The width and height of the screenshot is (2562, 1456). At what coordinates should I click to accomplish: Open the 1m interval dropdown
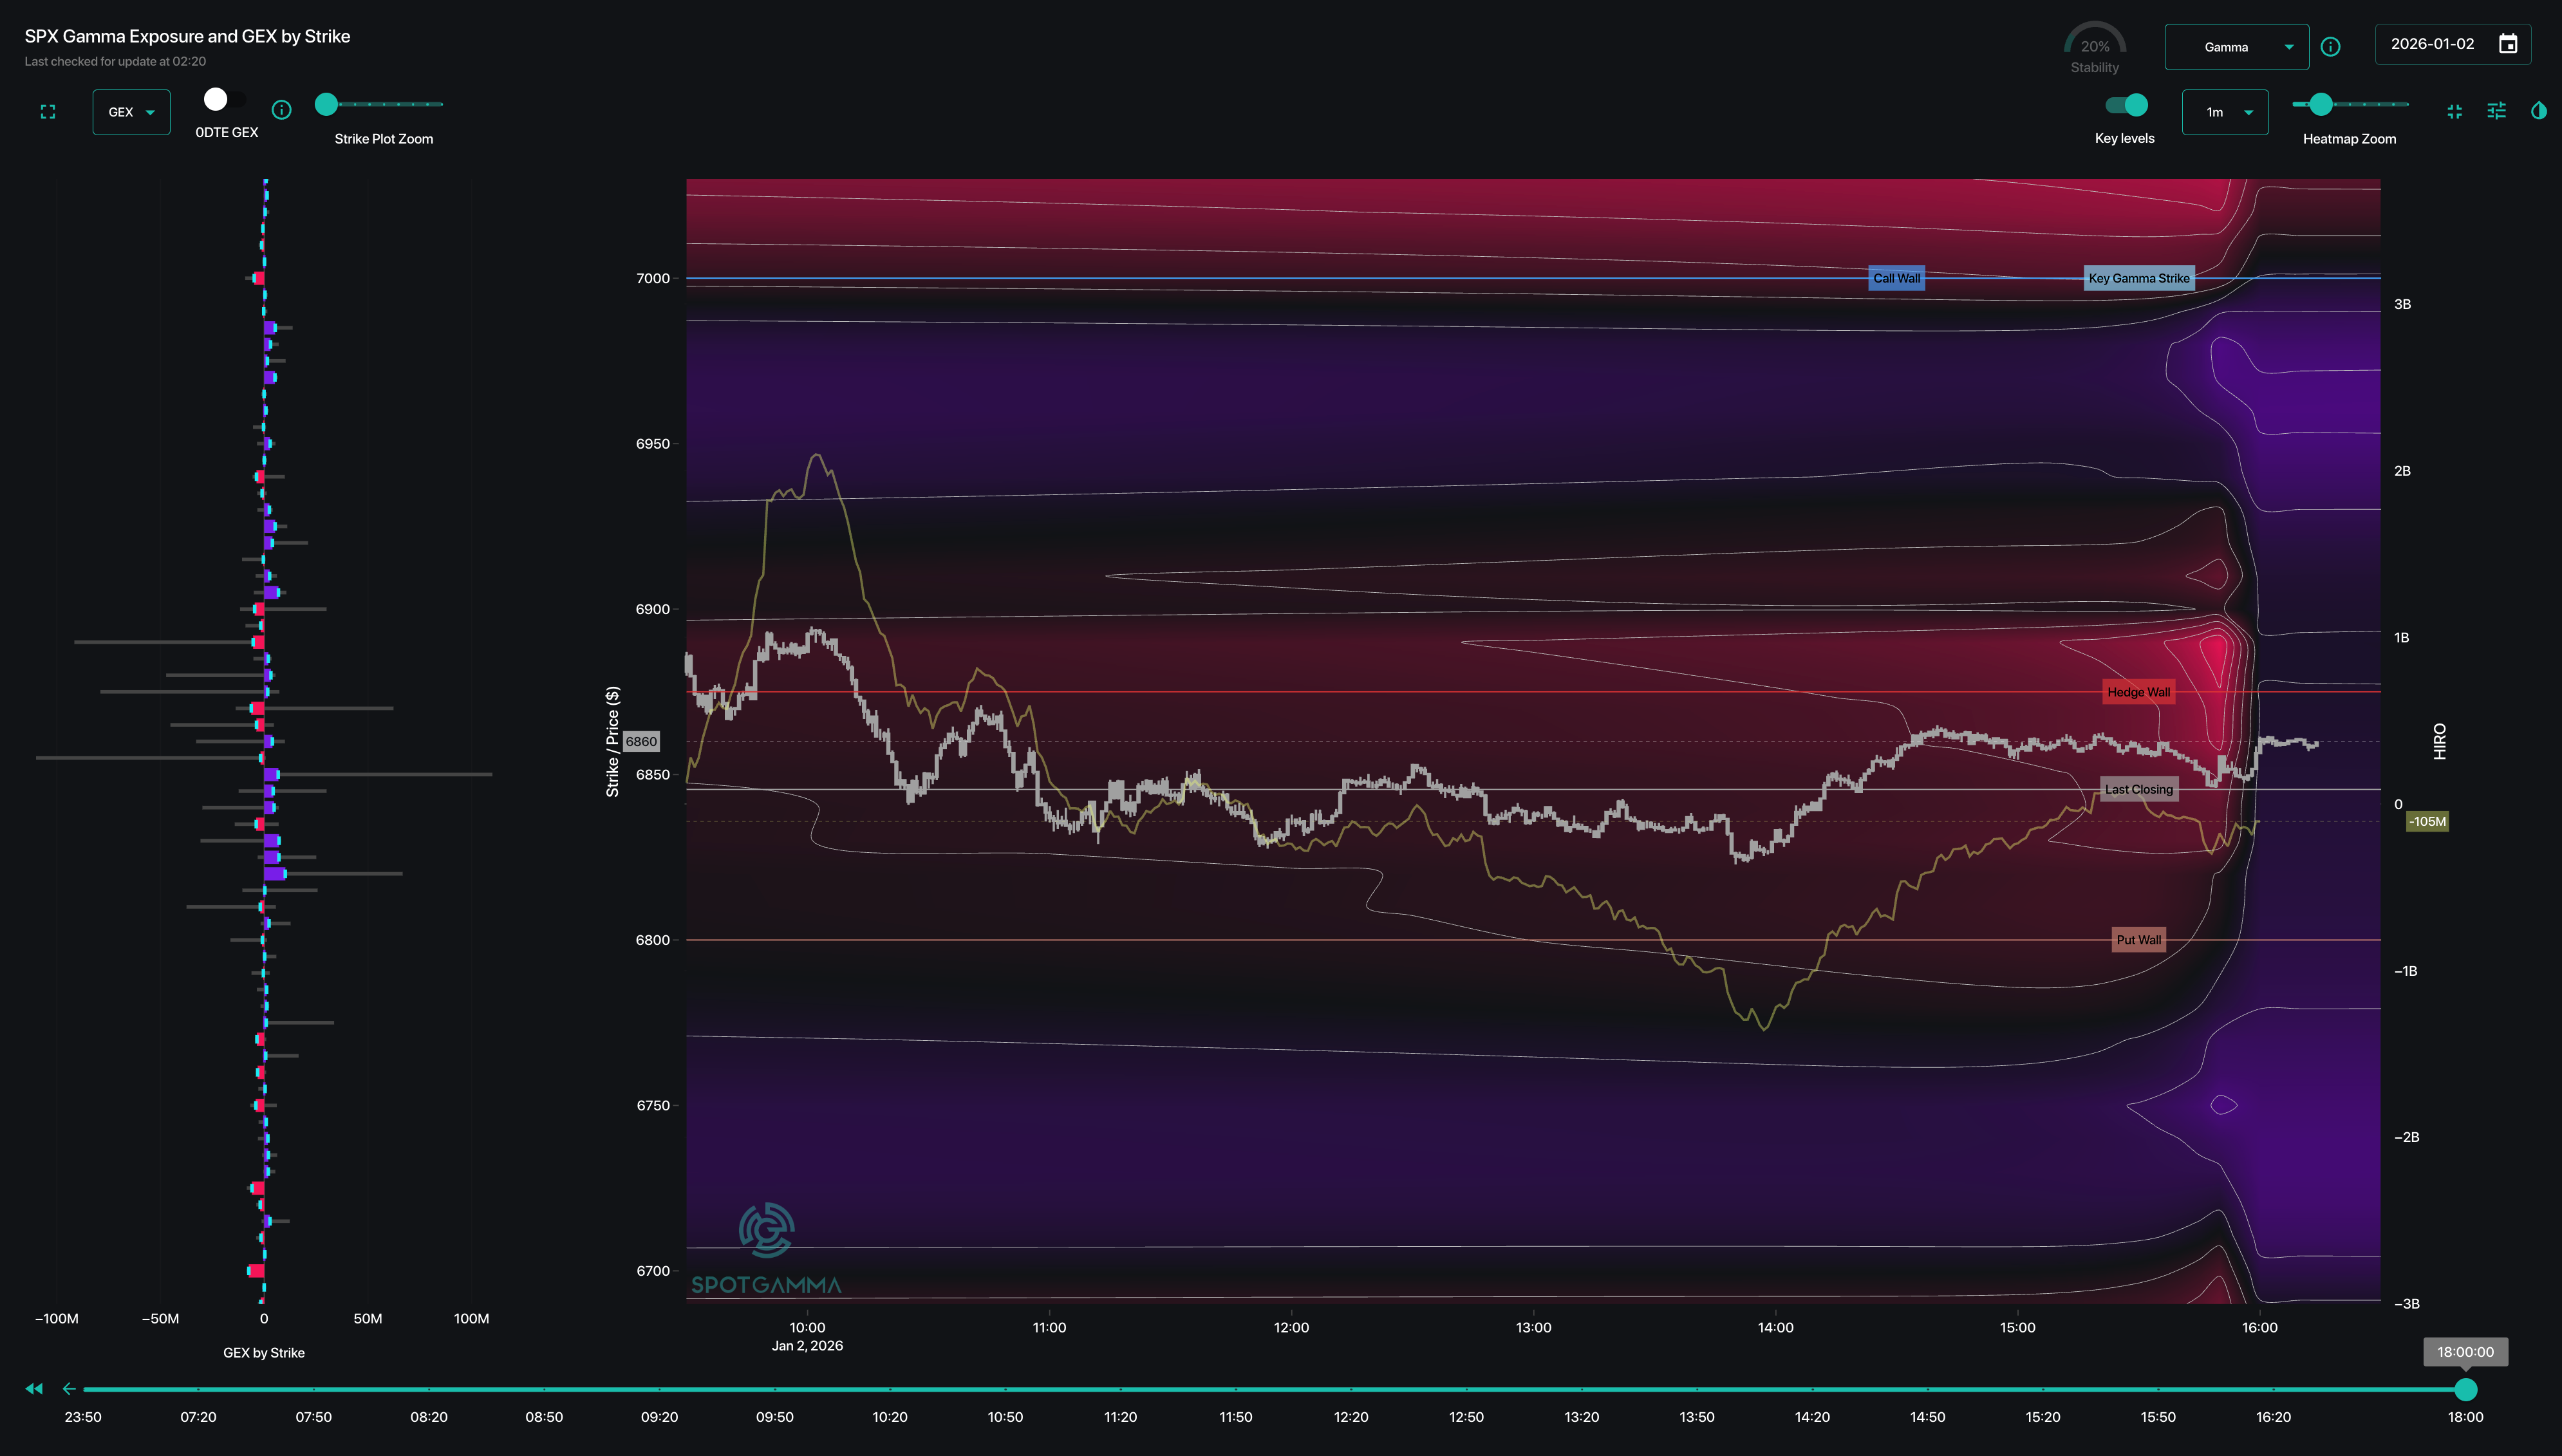tap(2224, 112)
